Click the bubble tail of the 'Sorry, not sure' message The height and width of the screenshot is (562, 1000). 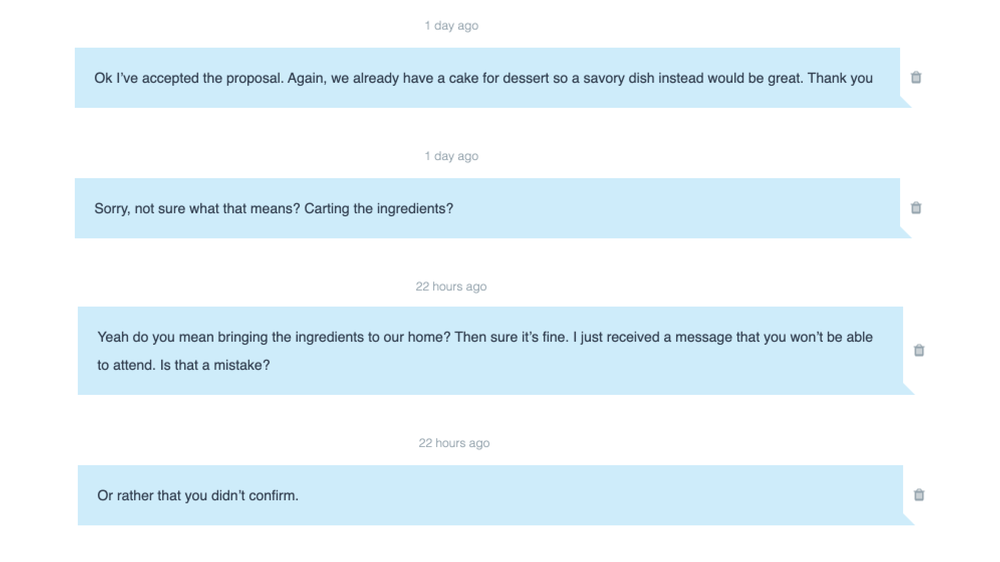tap(906, 232)
